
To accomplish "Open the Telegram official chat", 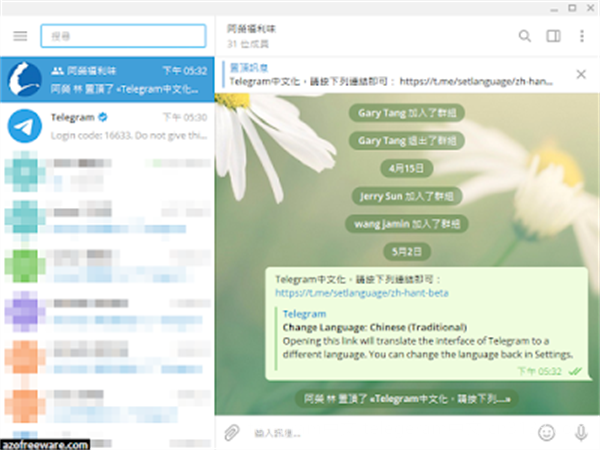I will pos(107,126).
